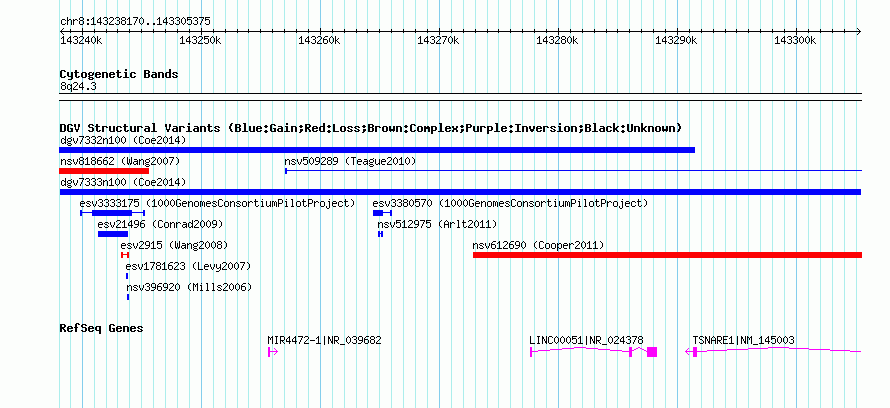This screenshot has width=890, height=408.
Task: Click the chr8:143238170..143305375 coordinate text
Action: (135, 22)
